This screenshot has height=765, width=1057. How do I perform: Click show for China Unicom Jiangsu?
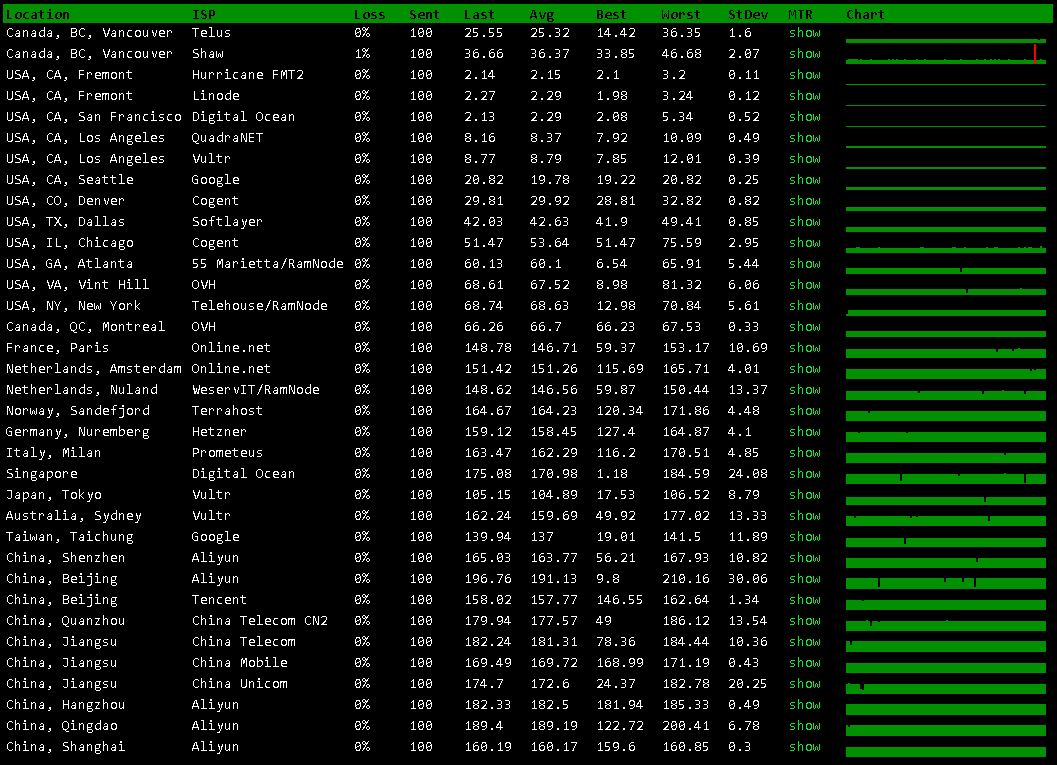tap(804, 683)
